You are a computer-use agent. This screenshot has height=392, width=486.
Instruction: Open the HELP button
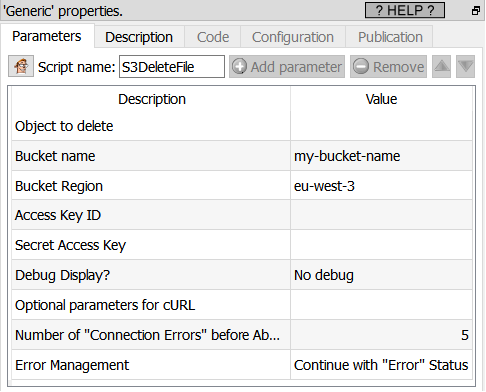click(x=405, y=10)
